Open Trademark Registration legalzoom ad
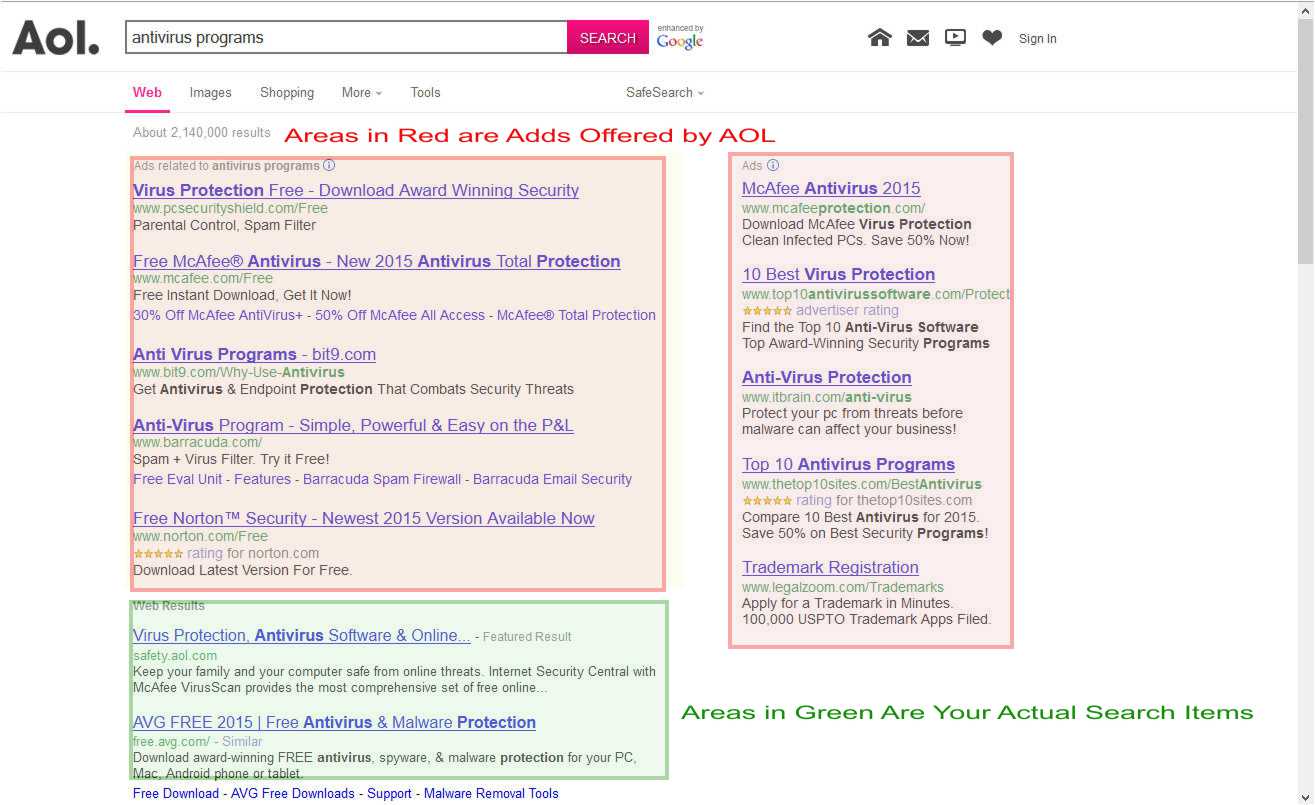The image size is (1315, 805). [x=830, y=567]
